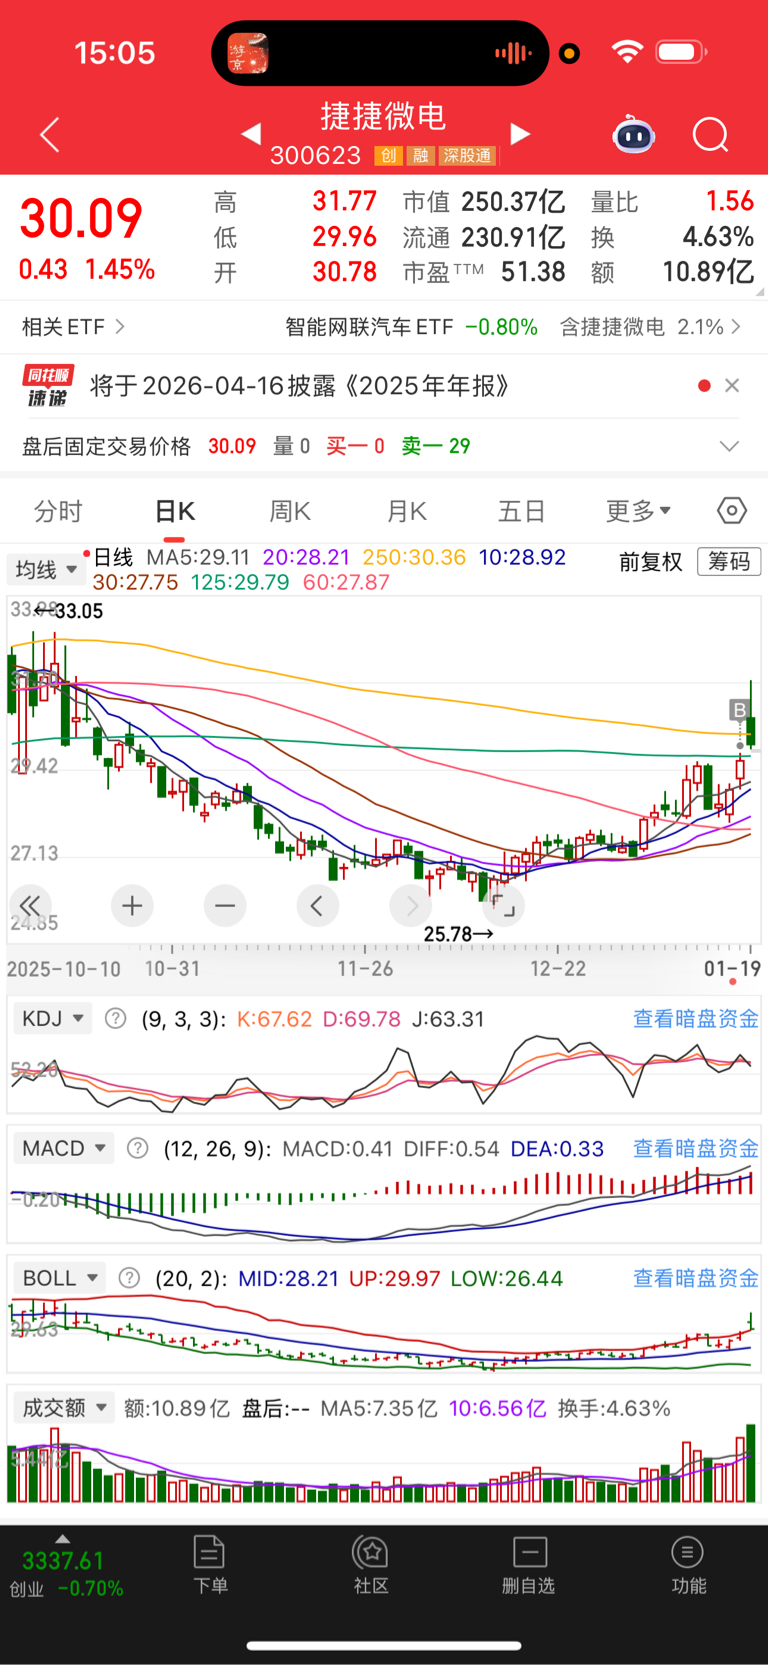Tap the app icon in Dynamic Island

click(248, 53)
